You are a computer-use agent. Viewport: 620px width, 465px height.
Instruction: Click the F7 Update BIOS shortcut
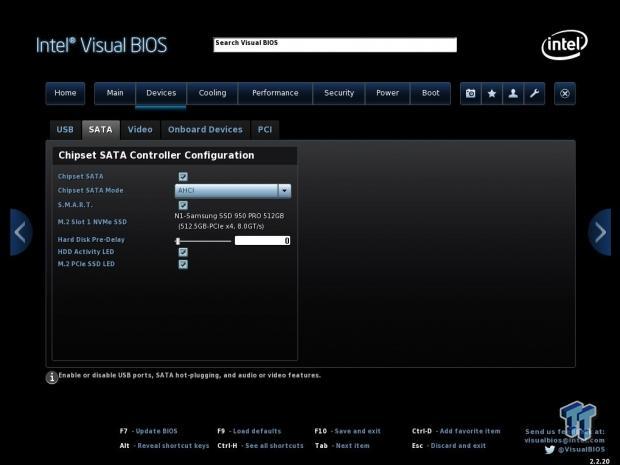click(x=149, y=431)
